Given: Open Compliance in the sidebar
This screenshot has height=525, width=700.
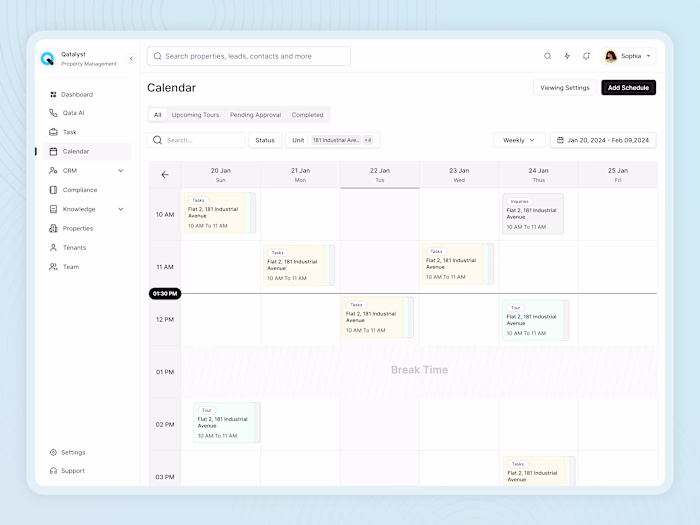Looking at the screenshot, I should 88,190.
